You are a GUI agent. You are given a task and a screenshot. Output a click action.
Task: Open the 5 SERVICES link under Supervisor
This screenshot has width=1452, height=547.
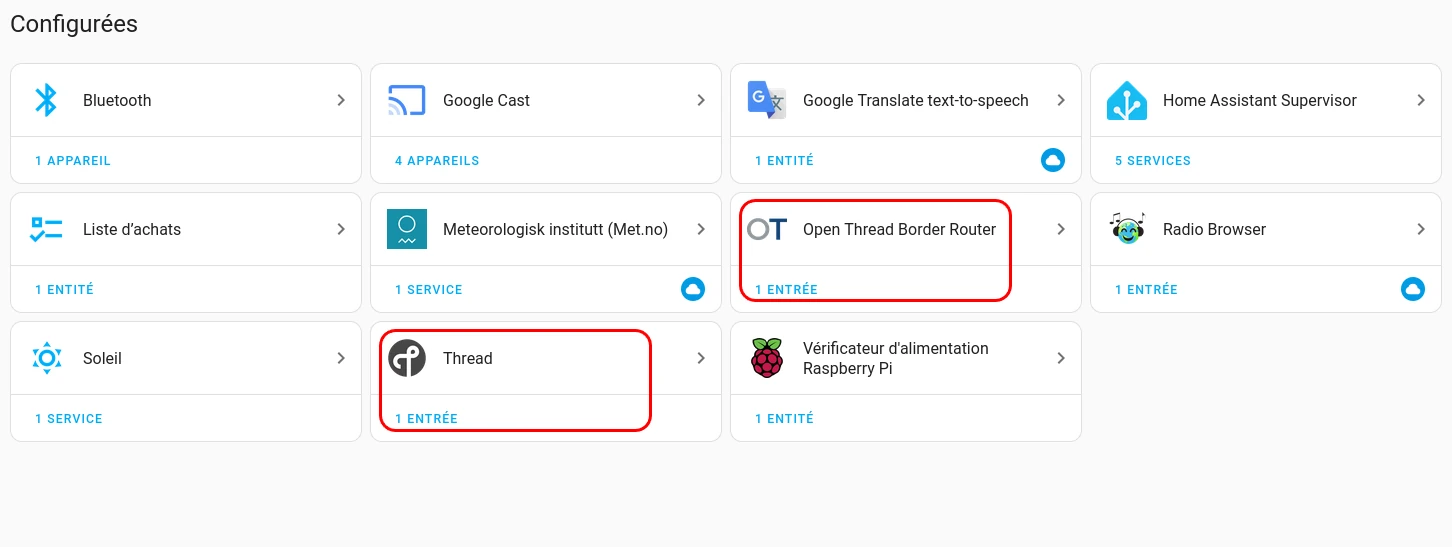[1153, 160]
